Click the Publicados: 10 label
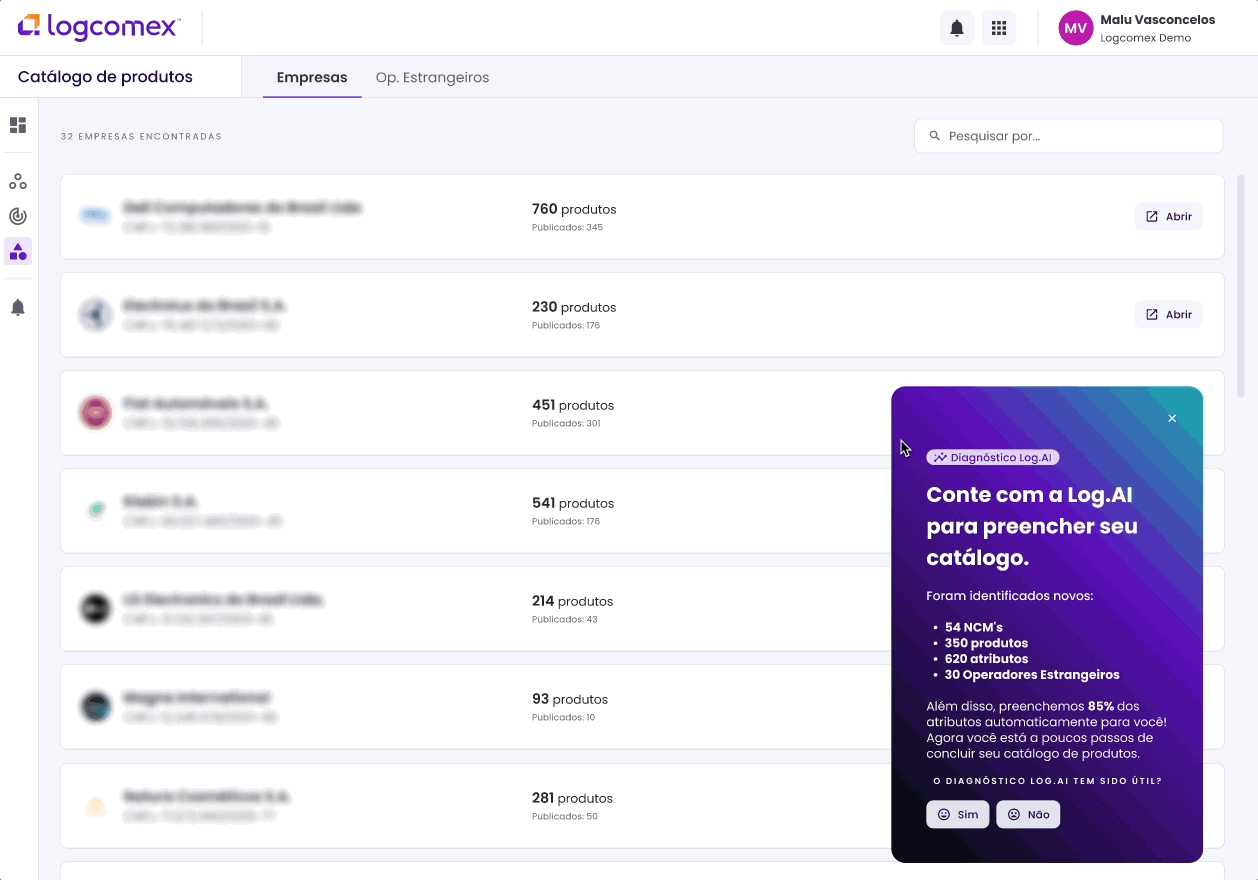The image size is (1258, 880). 563,717
